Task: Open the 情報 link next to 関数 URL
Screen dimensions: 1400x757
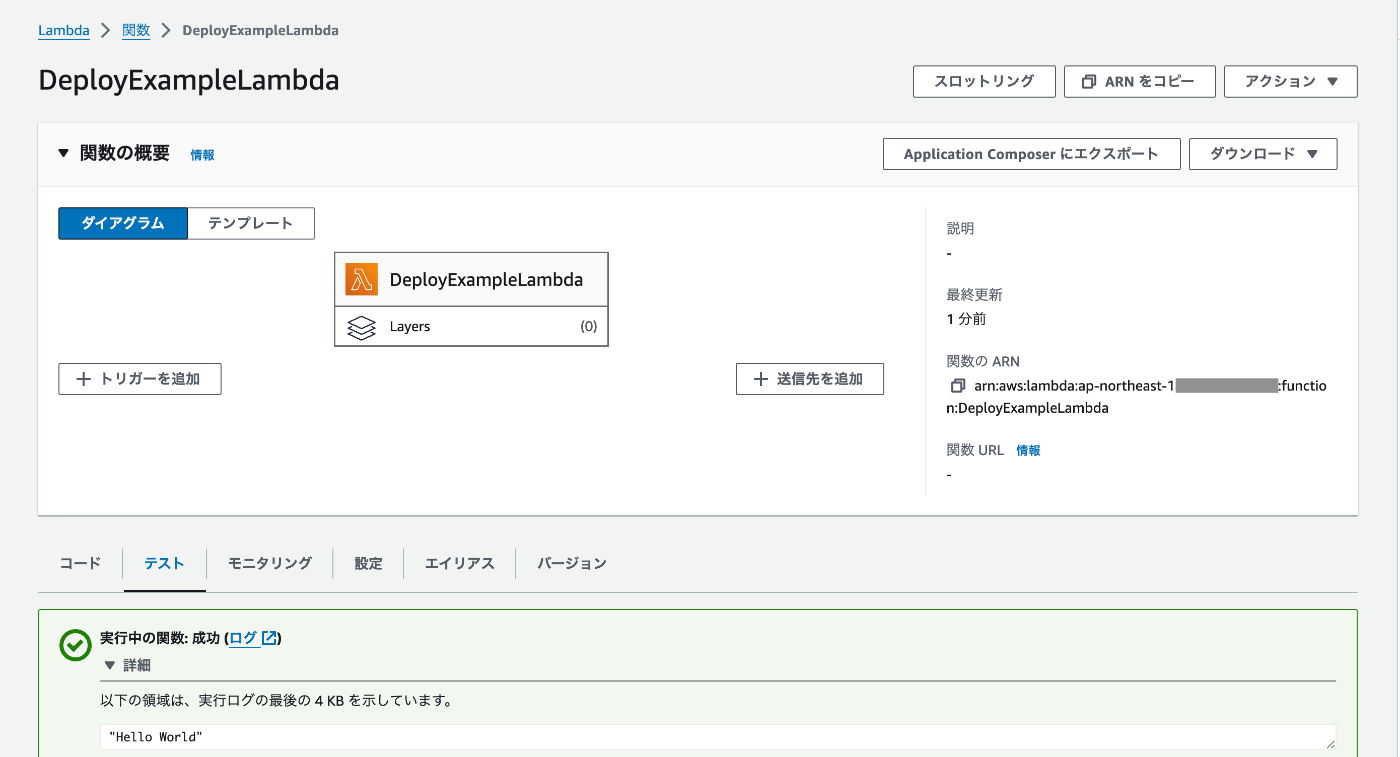Action: click(x=1028, y=450)
